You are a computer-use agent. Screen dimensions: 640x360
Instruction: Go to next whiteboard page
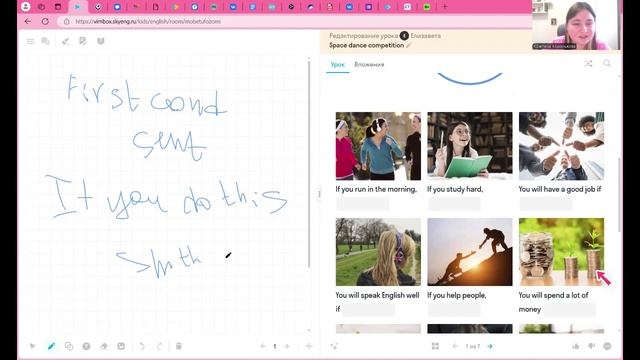pos(287,346)
